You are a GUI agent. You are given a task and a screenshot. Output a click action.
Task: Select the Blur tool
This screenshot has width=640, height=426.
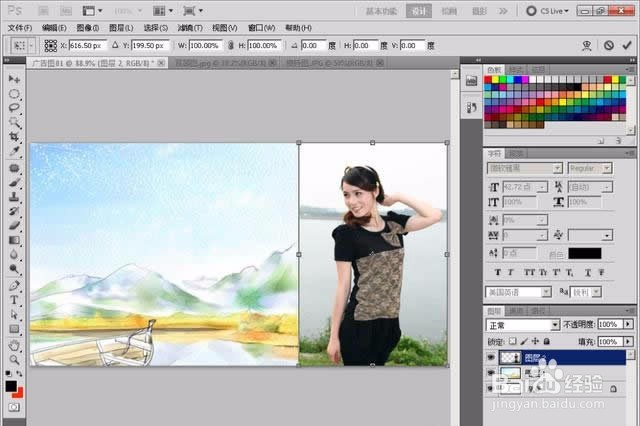(14, 254)
